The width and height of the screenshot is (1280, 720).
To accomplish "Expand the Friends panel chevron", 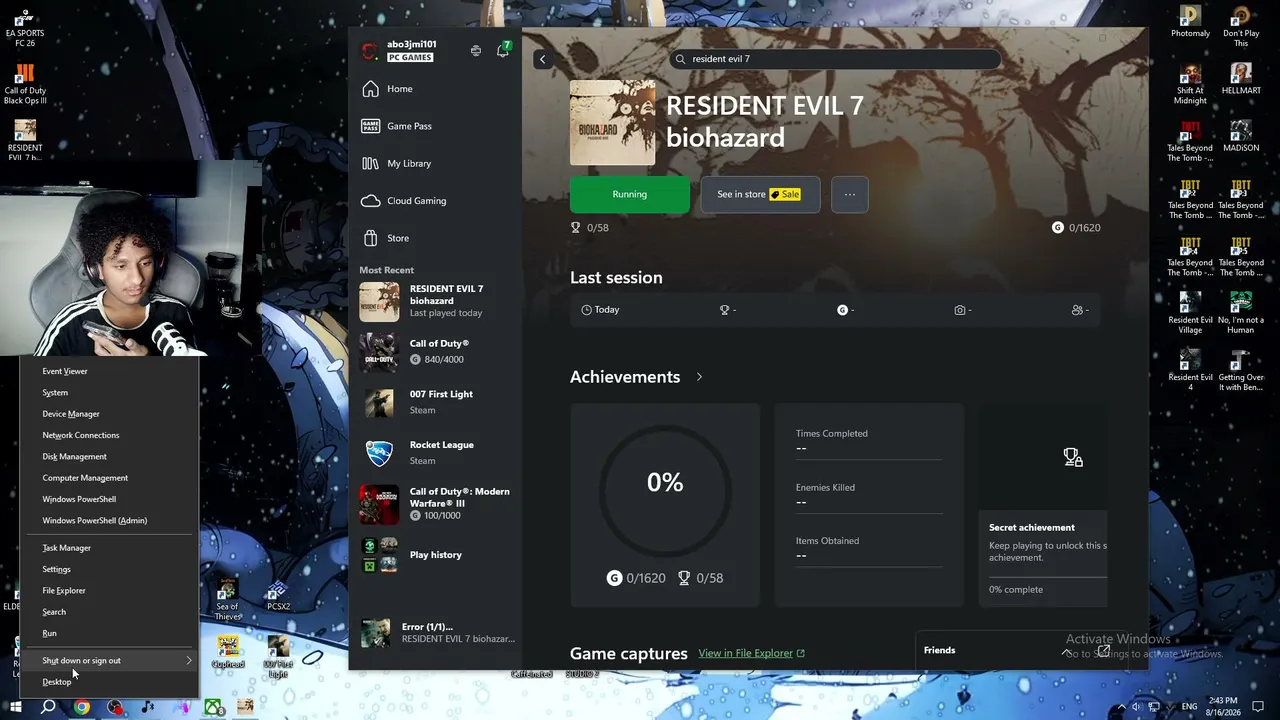I will click(1066, 651).
